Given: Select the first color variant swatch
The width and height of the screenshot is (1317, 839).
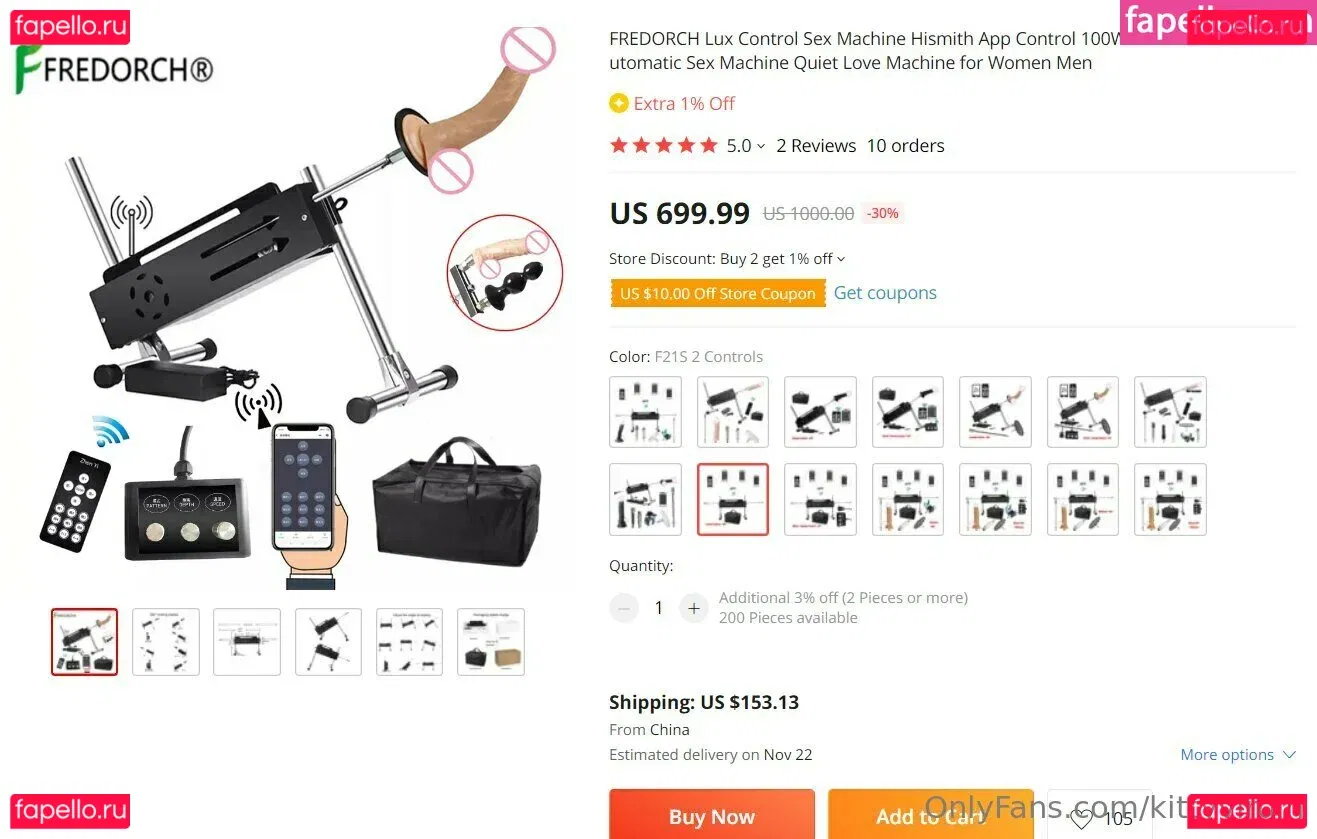Looking at the screenshot, I should click(646, 412).
